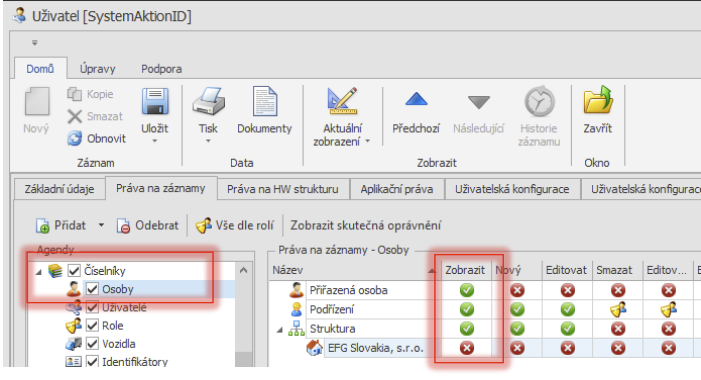Click Vozidla truck icon

tap(73, 344)
